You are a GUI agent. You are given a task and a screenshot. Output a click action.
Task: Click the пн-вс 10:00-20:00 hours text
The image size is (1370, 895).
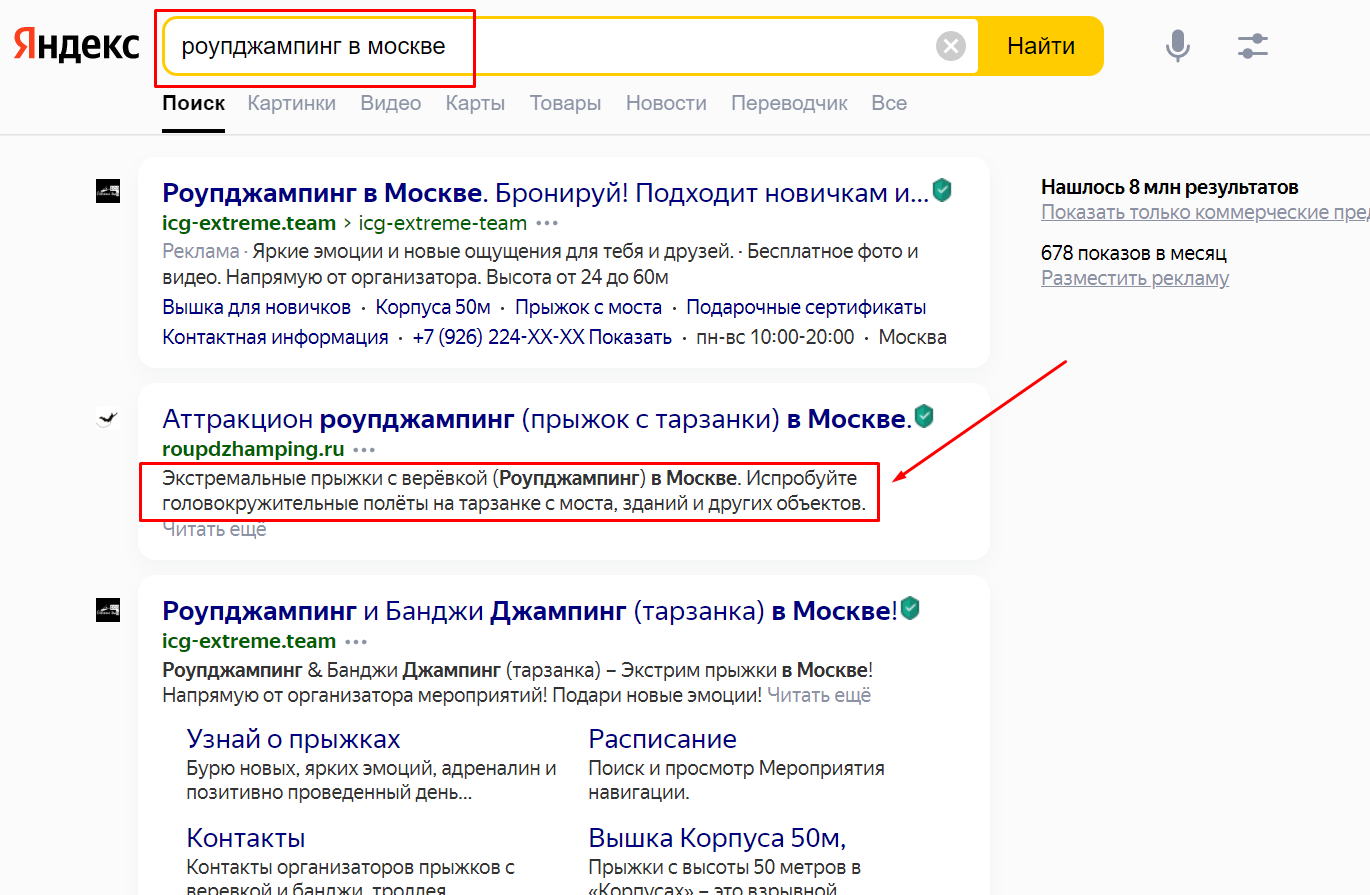[x=775, y=337]
